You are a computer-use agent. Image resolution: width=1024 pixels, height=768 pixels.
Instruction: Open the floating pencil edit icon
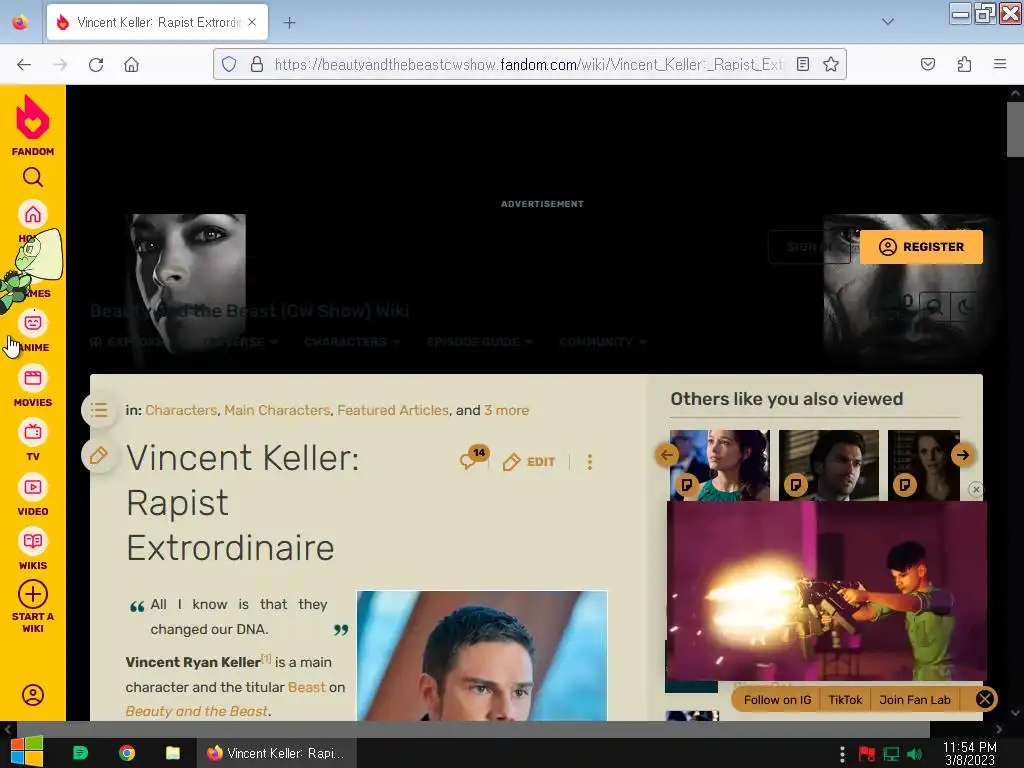pos(99,455)
